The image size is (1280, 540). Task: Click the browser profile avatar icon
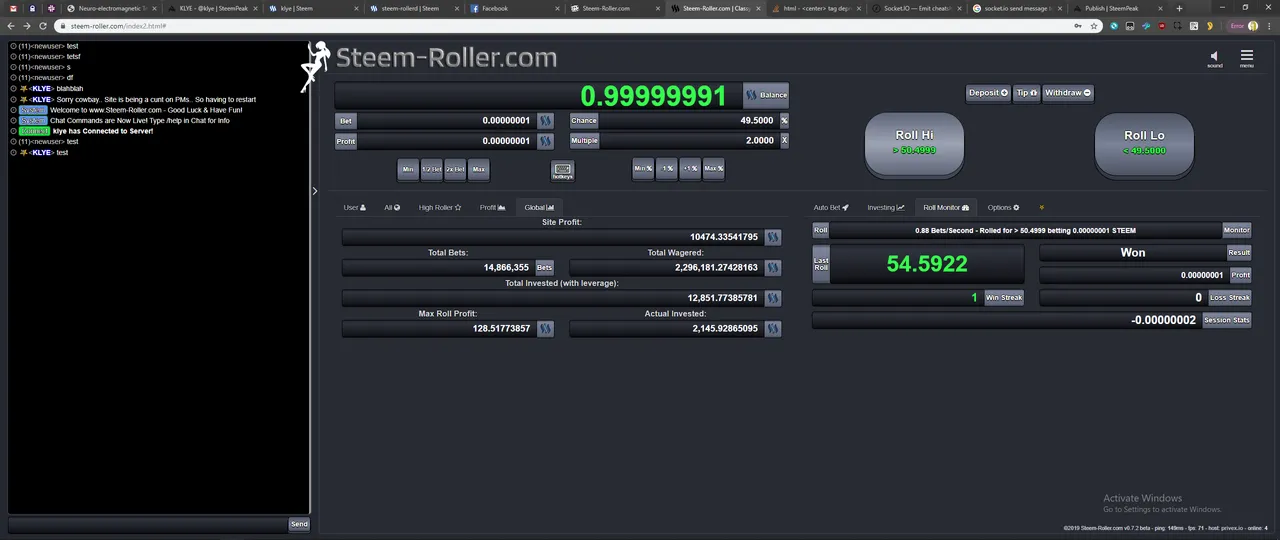(1253, 26)
